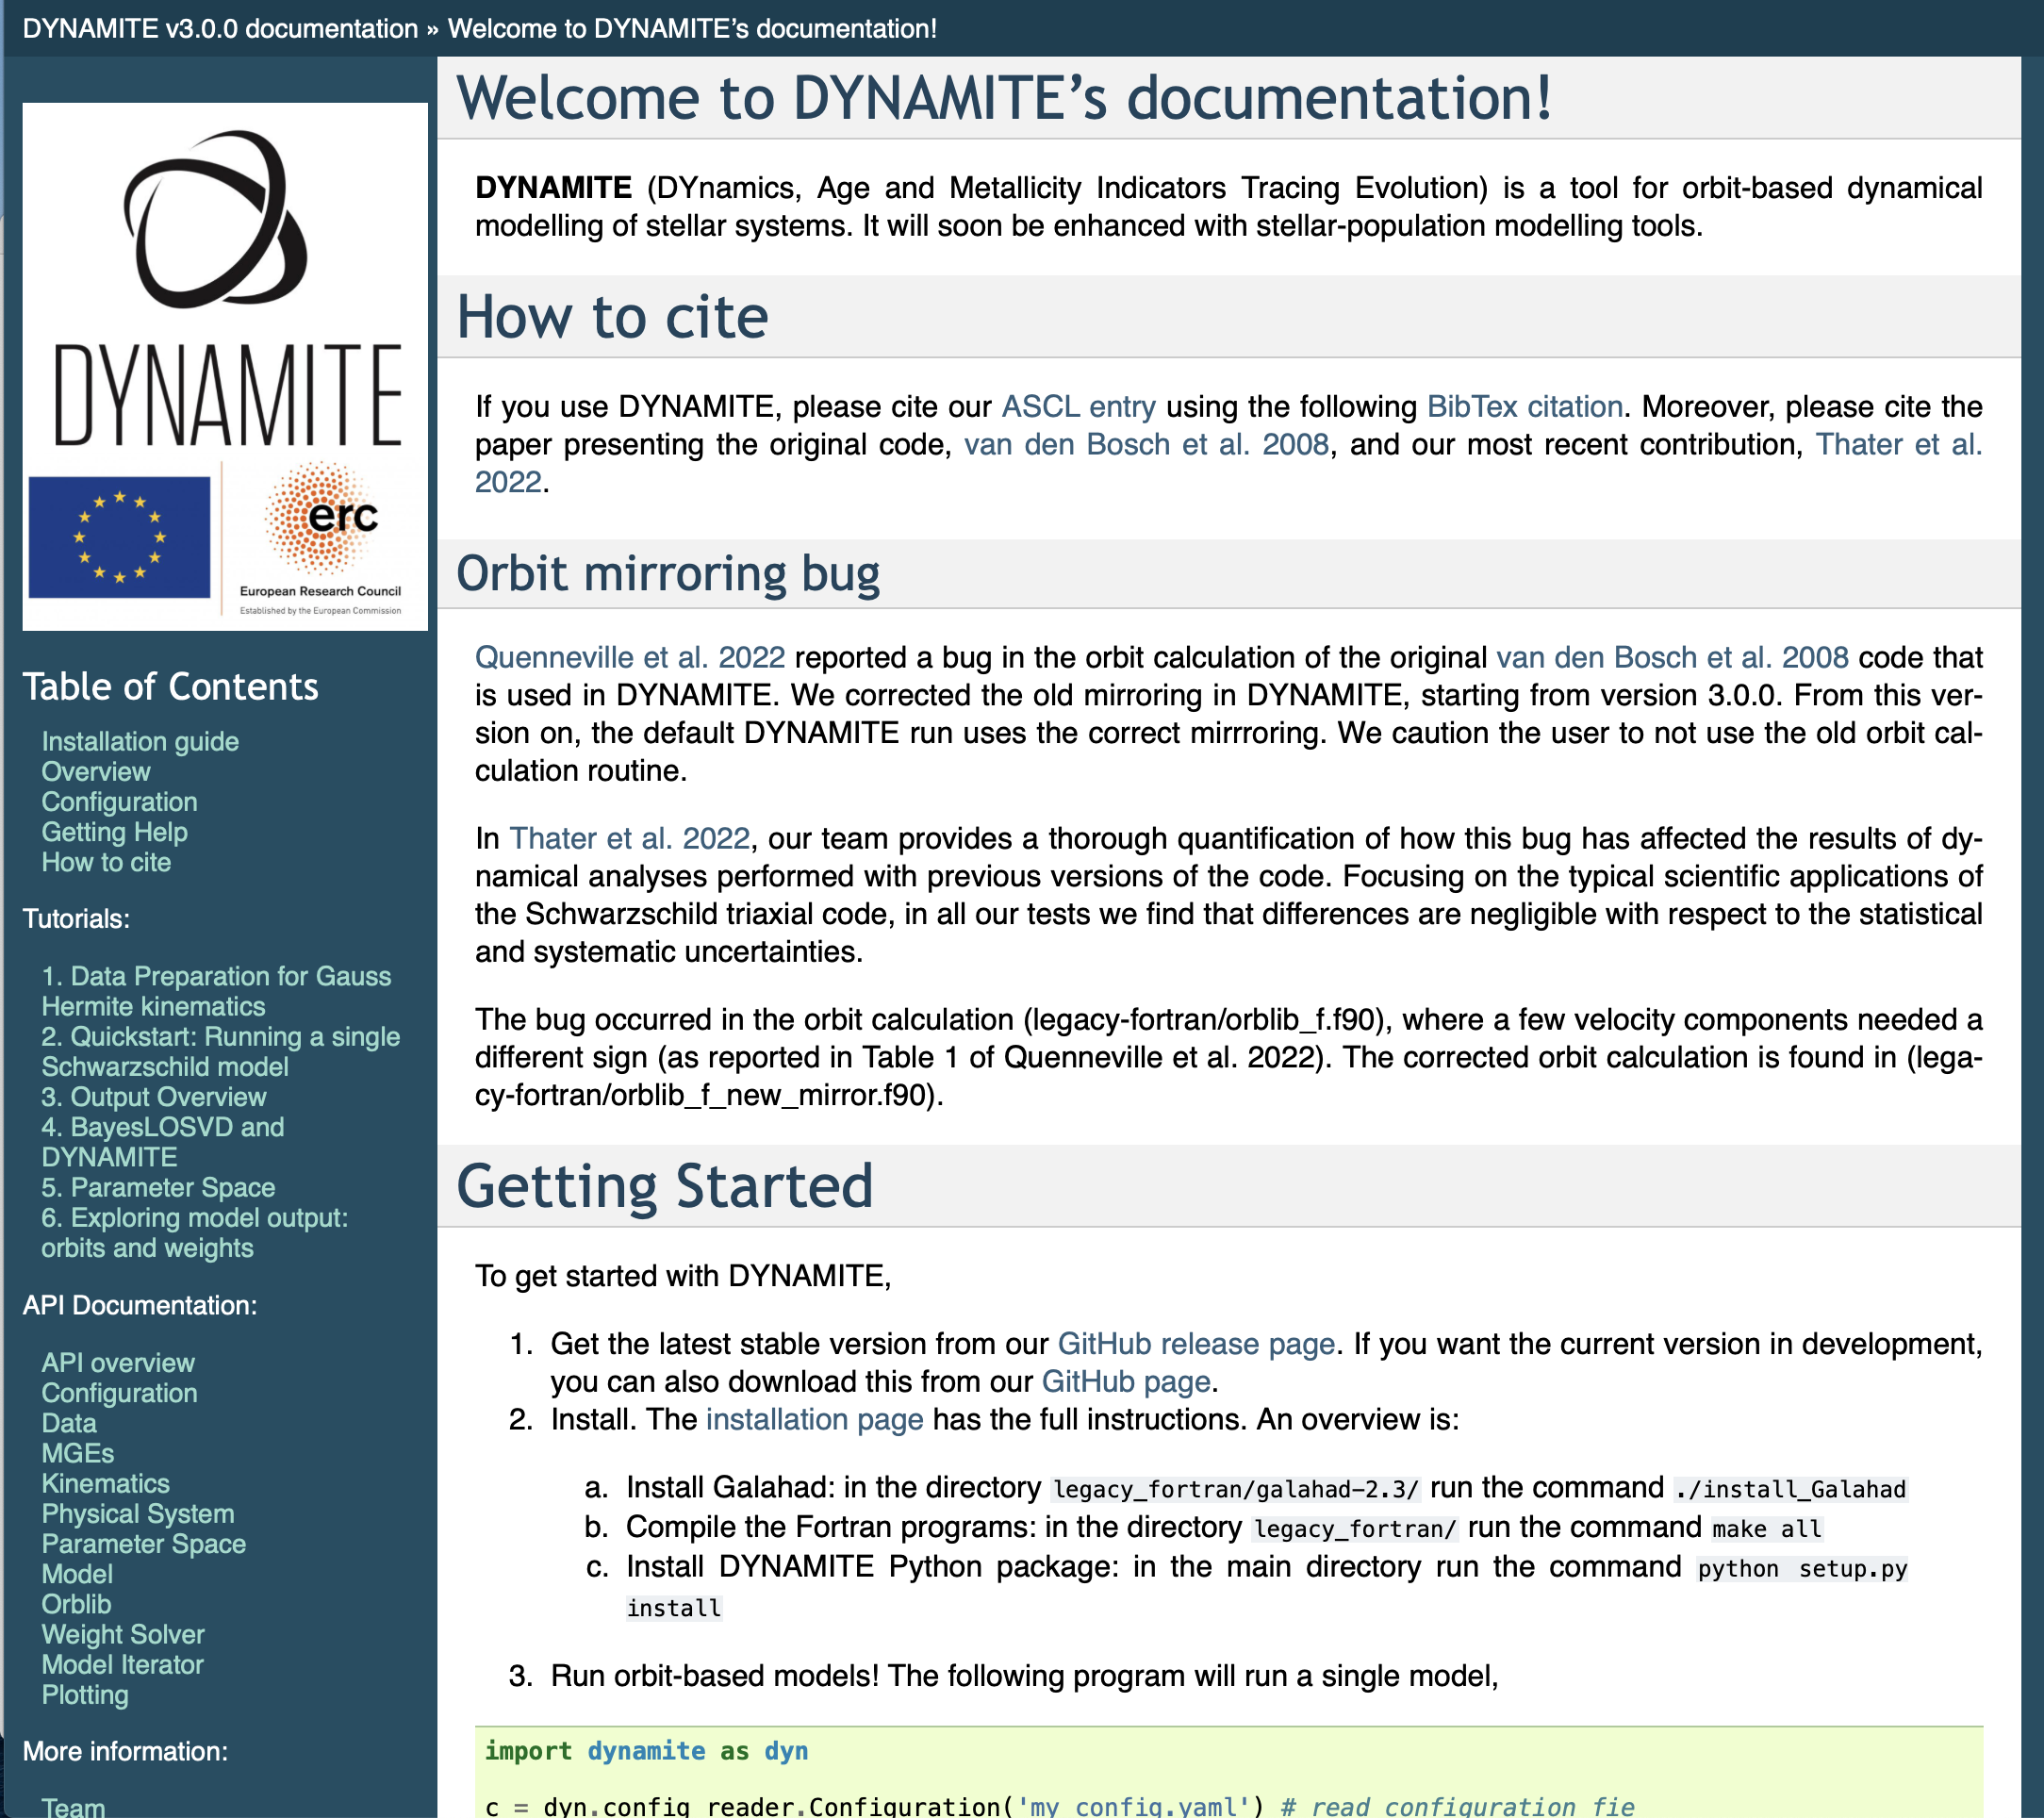Go to Getting Help page
This screenshot has height=1818, width=2044.
tap(114, 832)
